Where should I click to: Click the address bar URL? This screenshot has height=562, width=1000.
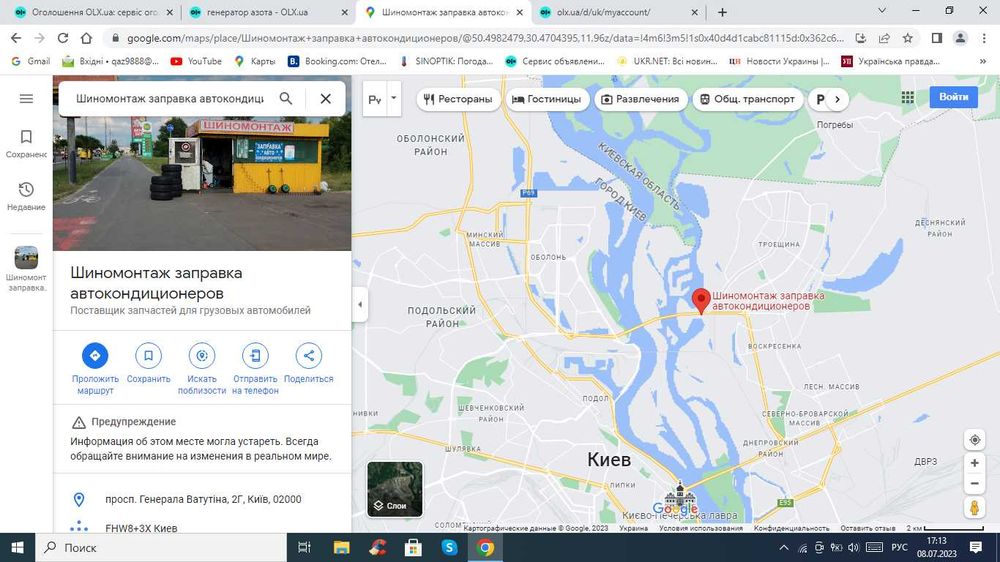tap(485, 38)
